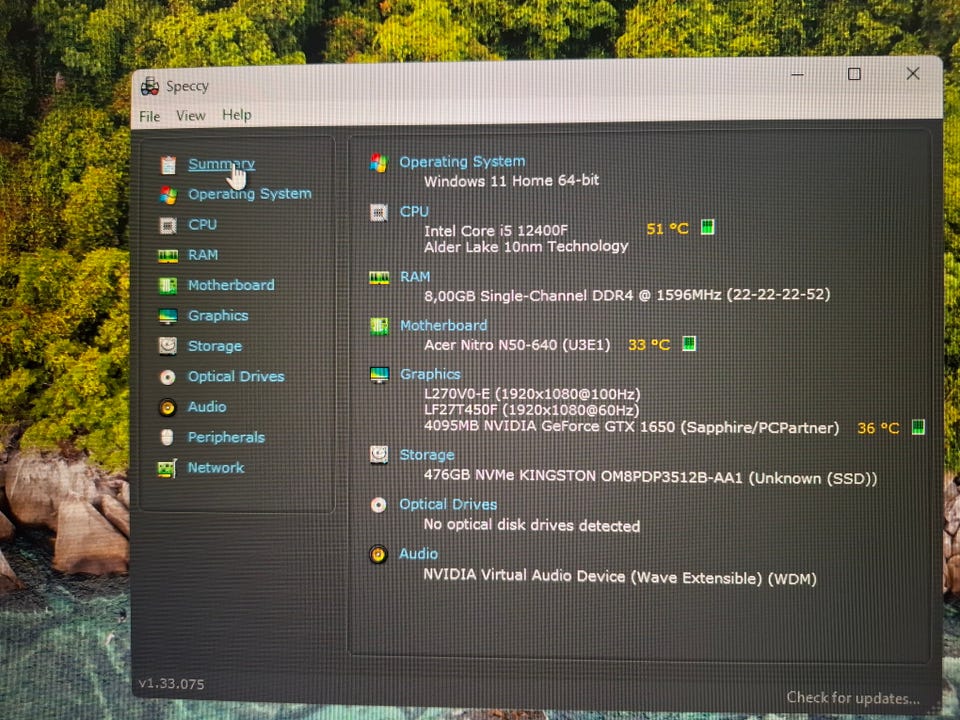Click the 8,00GB Single-Channel DDR4 line
Viewport: 960px width, 720px height.
point(627,295)
